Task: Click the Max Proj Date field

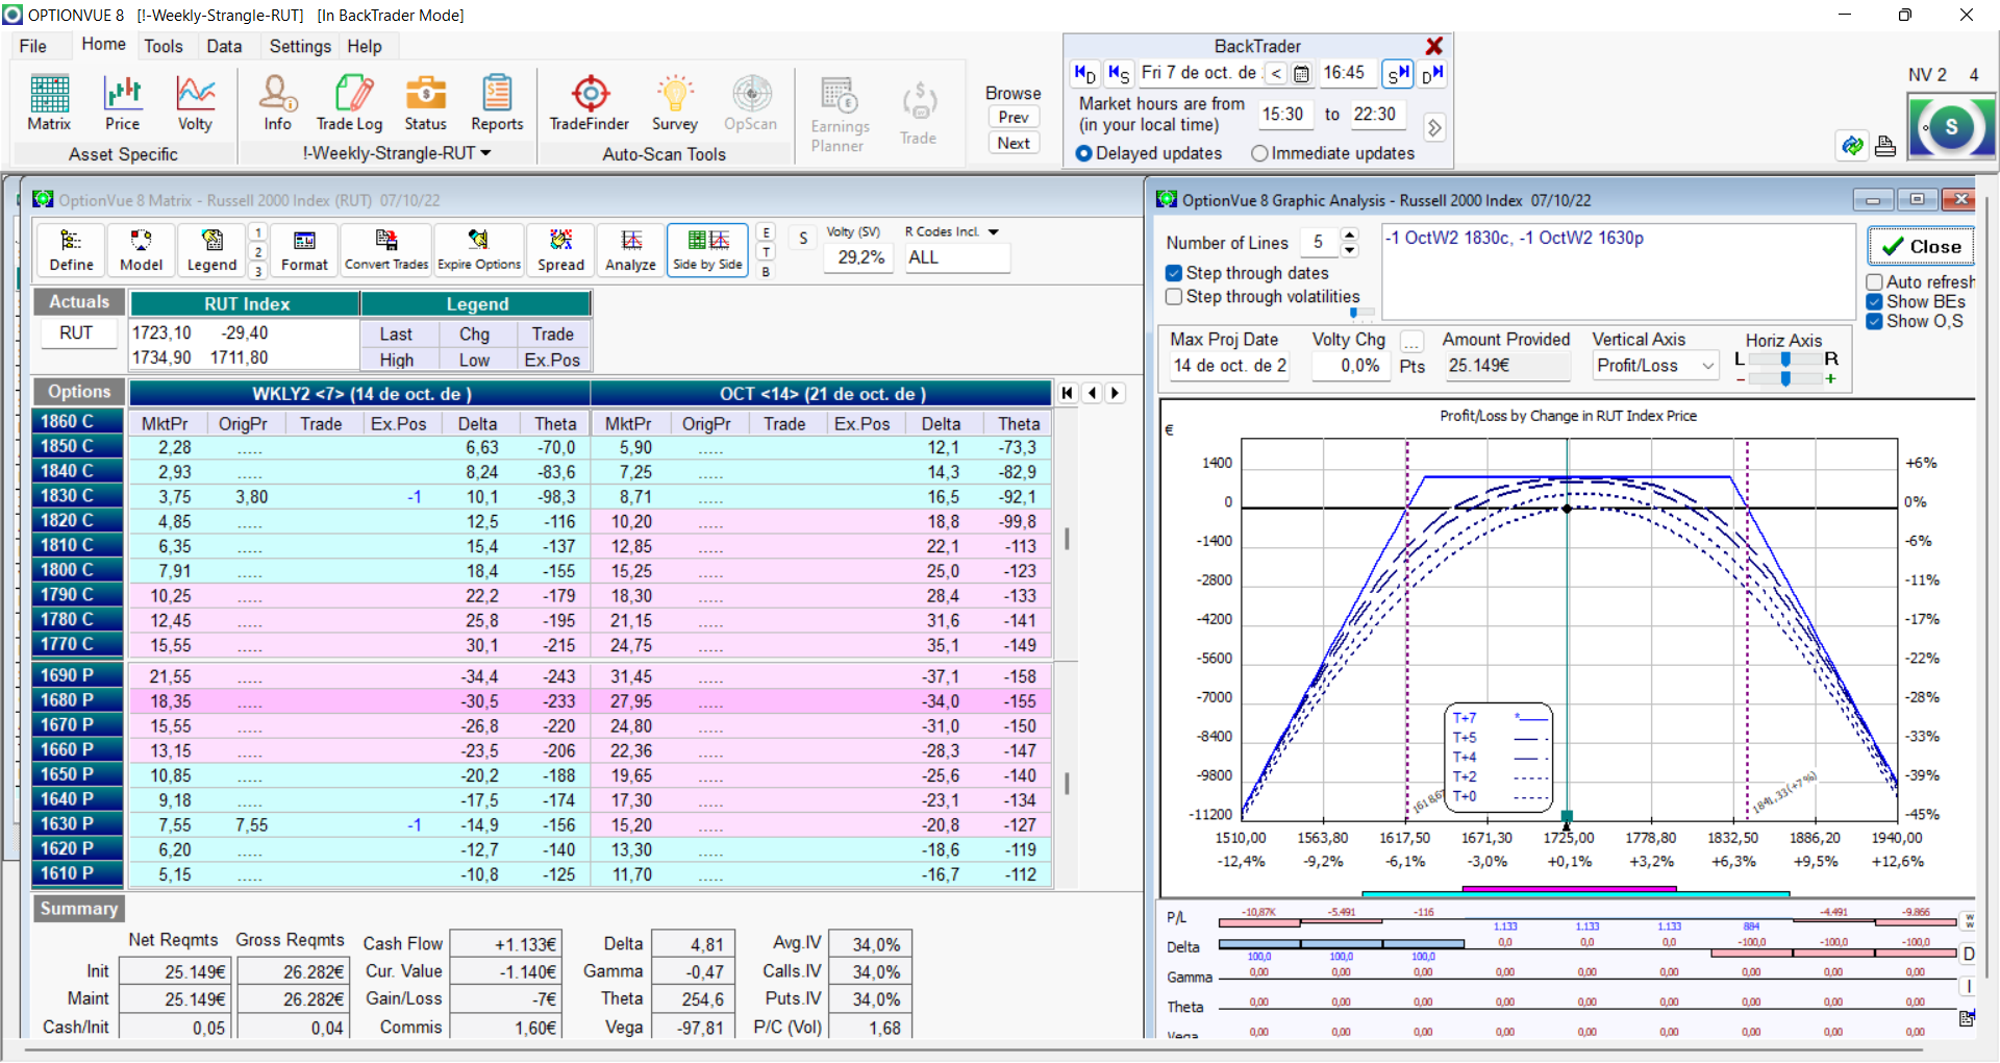Action: (x=1229, y=366)
